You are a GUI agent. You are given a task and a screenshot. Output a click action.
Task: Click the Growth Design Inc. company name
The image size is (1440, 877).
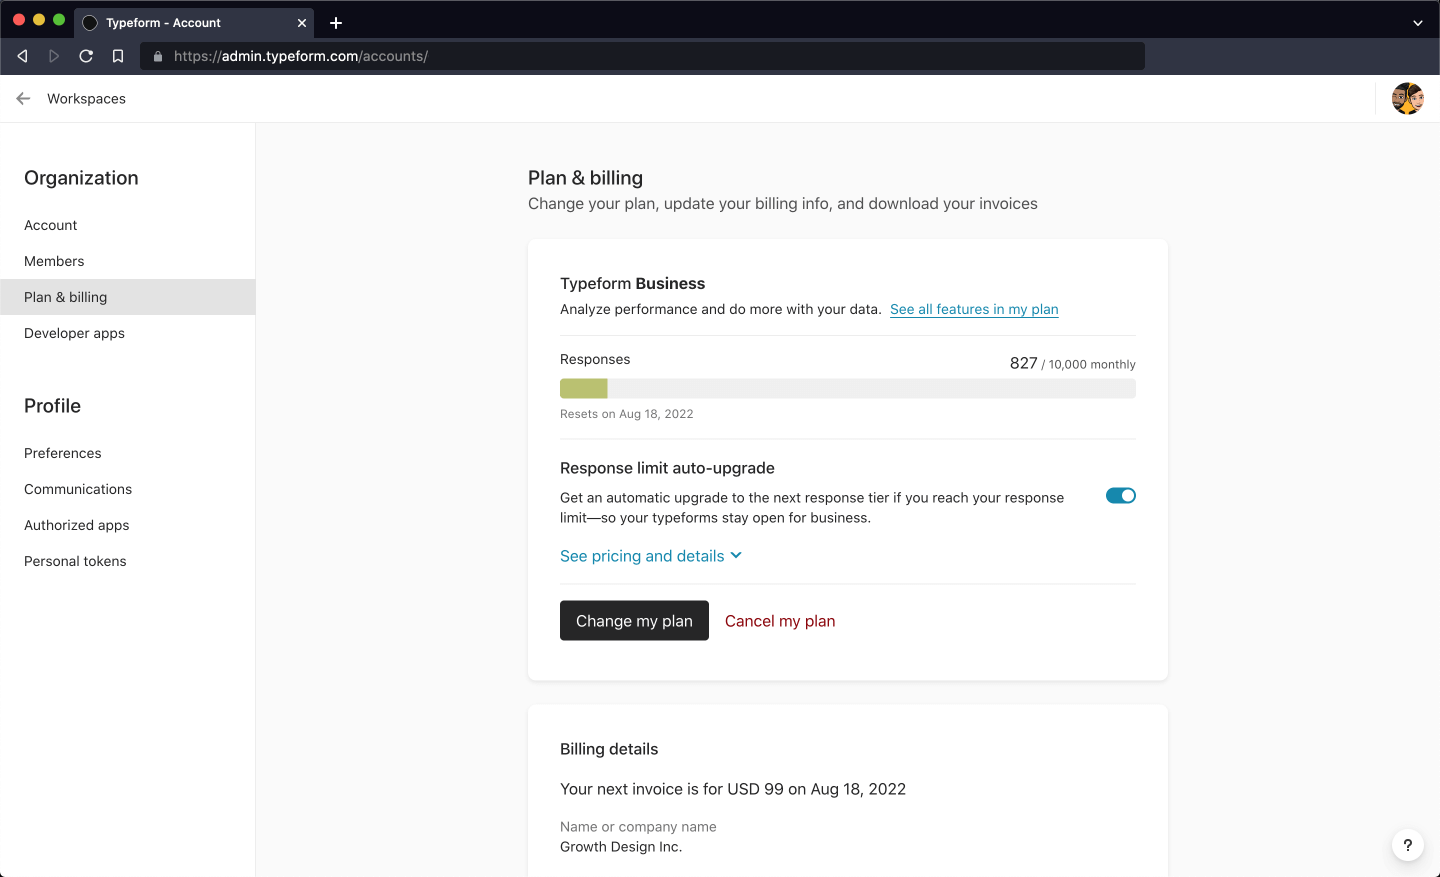point(621,847)
